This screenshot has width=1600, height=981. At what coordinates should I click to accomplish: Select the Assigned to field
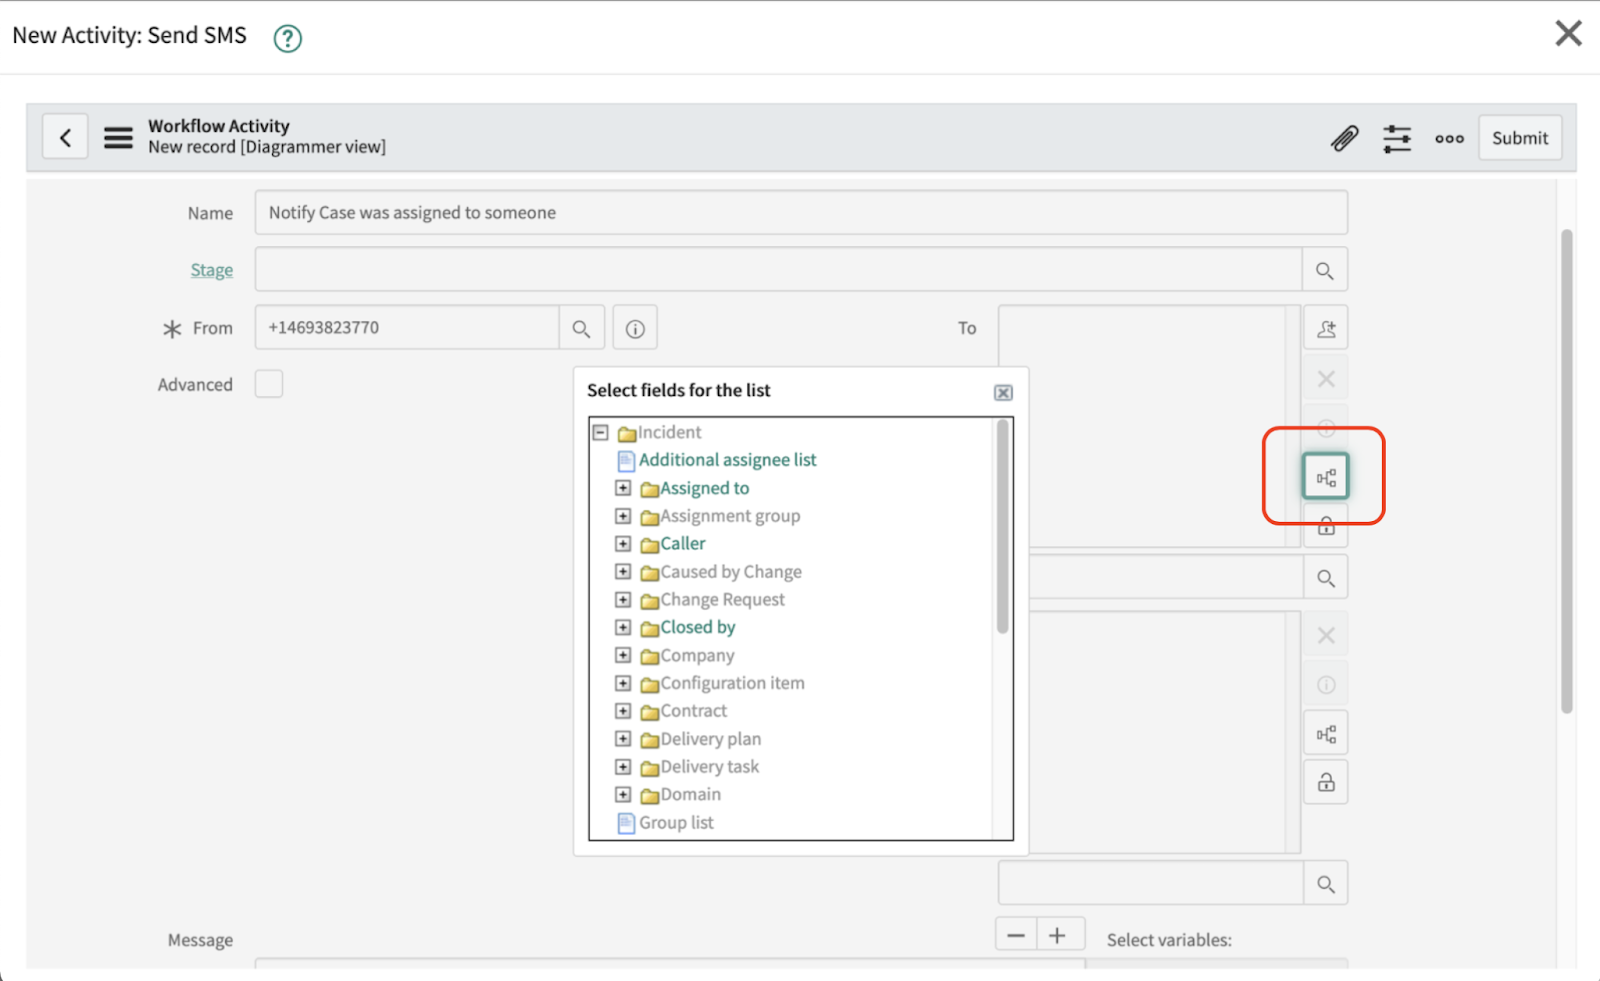pyautogui.click(x=704, y=488)
